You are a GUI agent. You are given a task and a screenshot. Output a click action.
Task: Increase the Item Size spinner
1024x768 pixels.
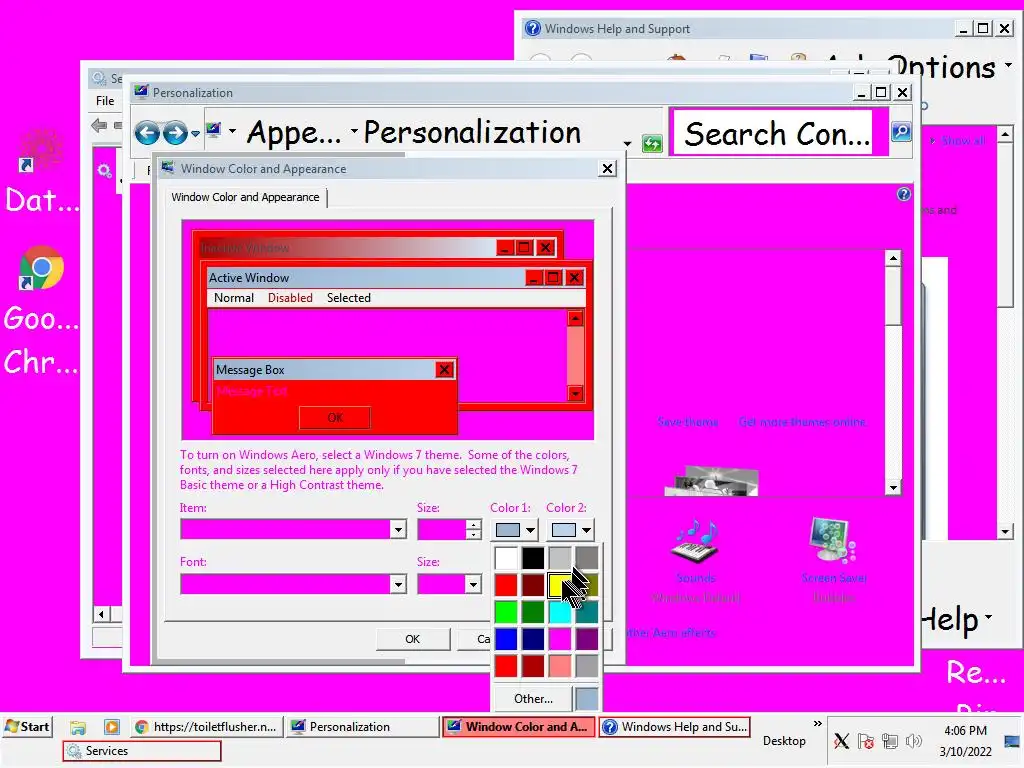(473, 524)
